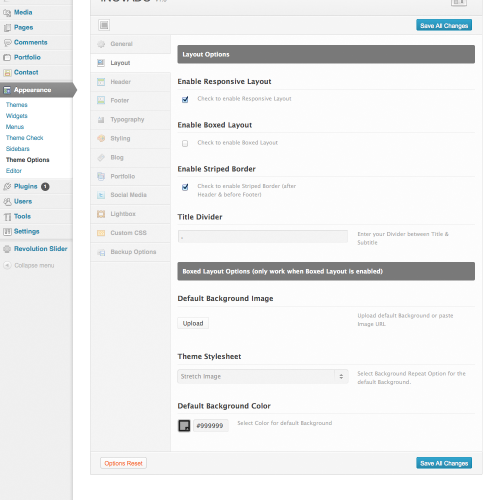Screen dimensions: 500x500
Task: Click the Lightbox tab icon
Action: click(101, 214)
